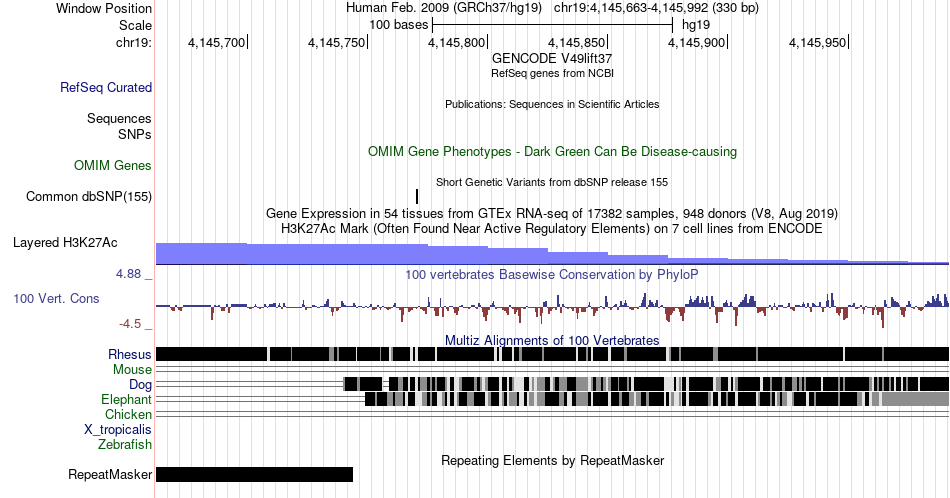Viewport: 950px width, 498px height.
Task: Click the 4,145,700 ruler position
Action: tap(216, 42)
